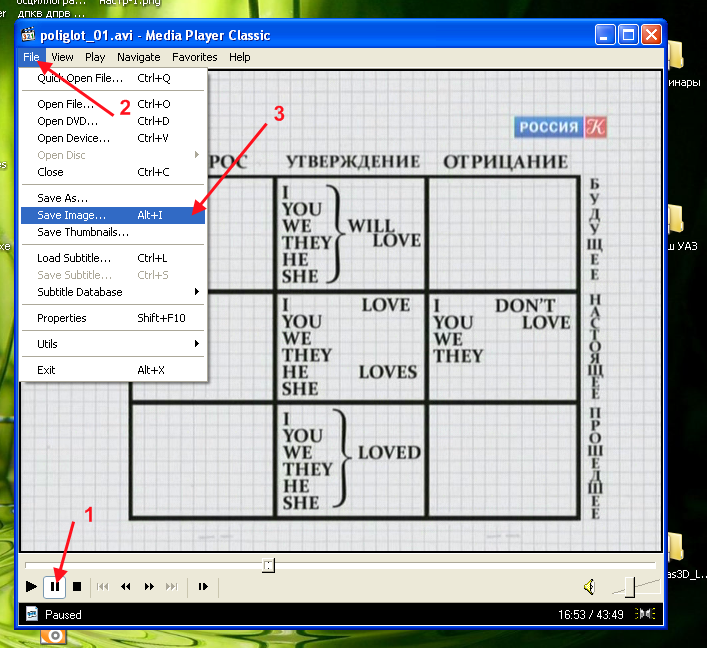Click the fast-forward (increase speed) icon

tap(149, 587)
